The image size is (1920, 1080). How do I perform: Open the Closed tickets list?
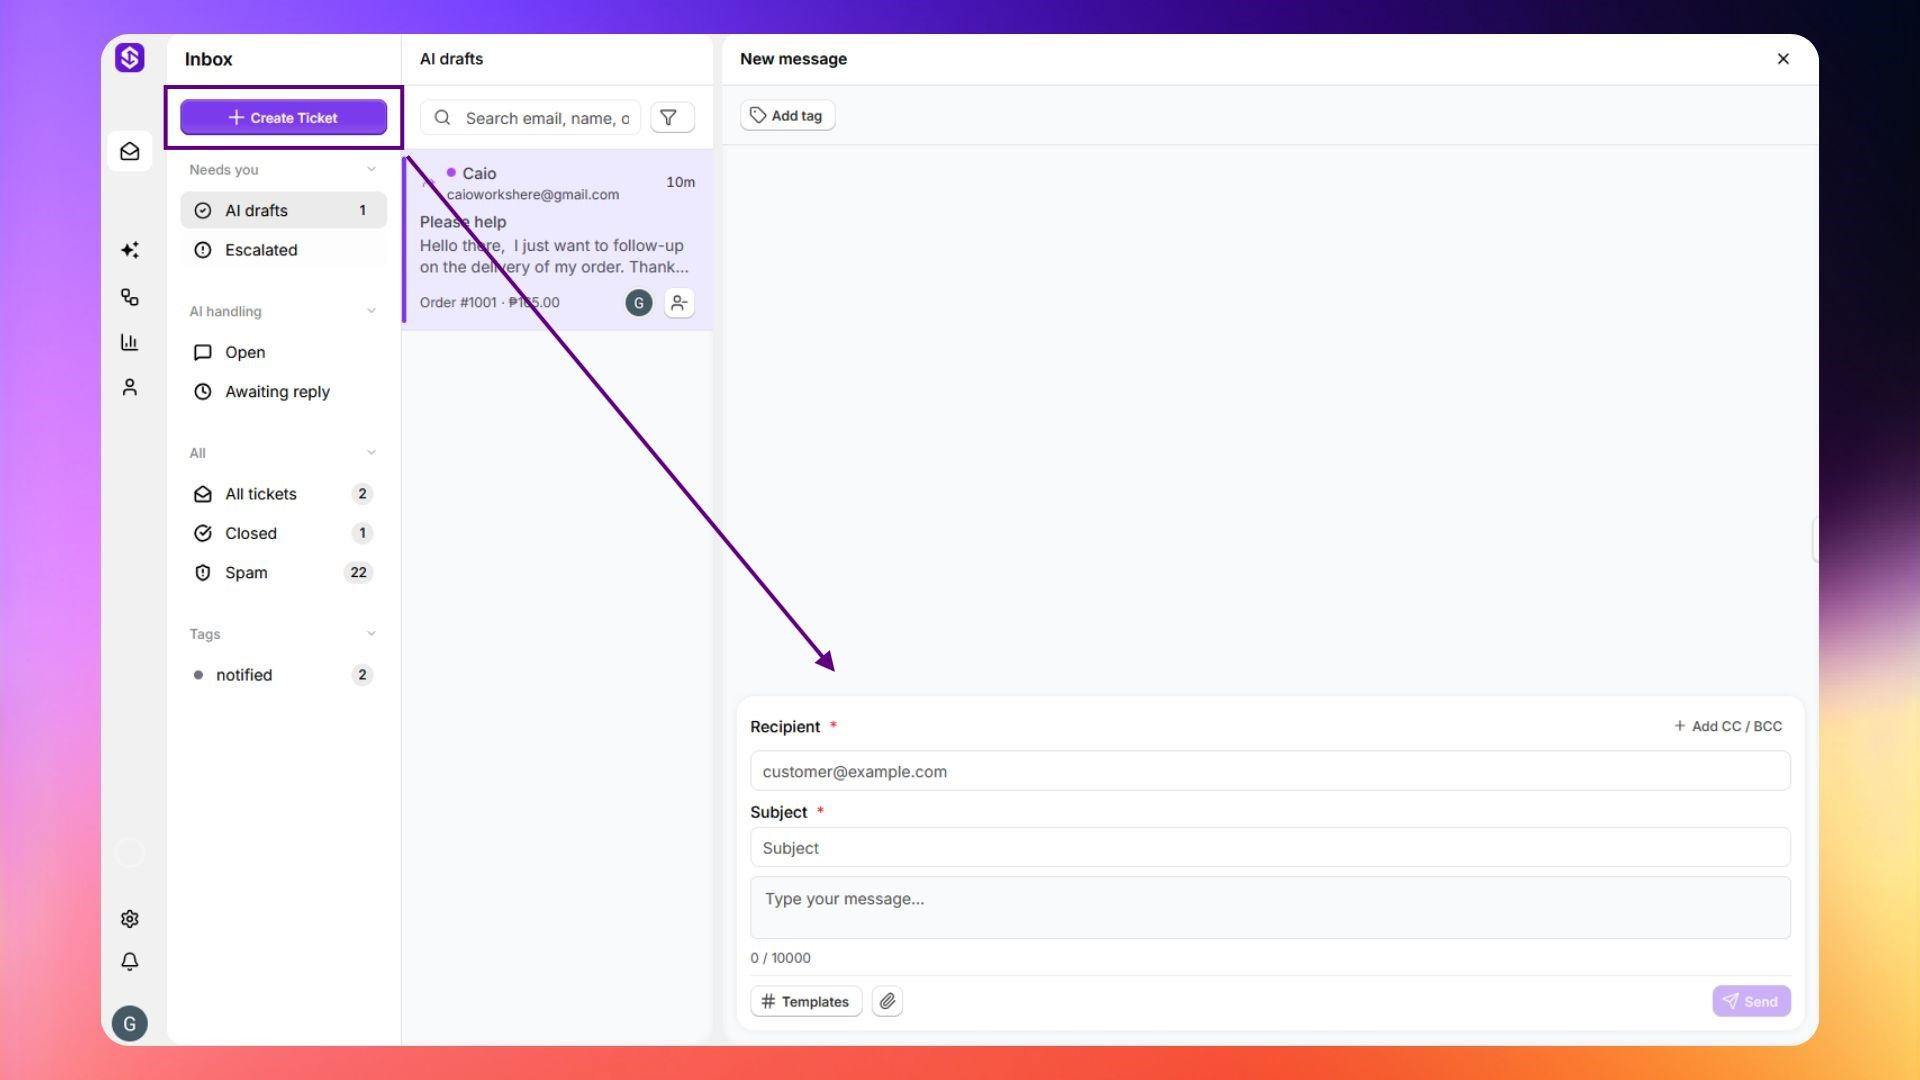[x=283, y=533]
